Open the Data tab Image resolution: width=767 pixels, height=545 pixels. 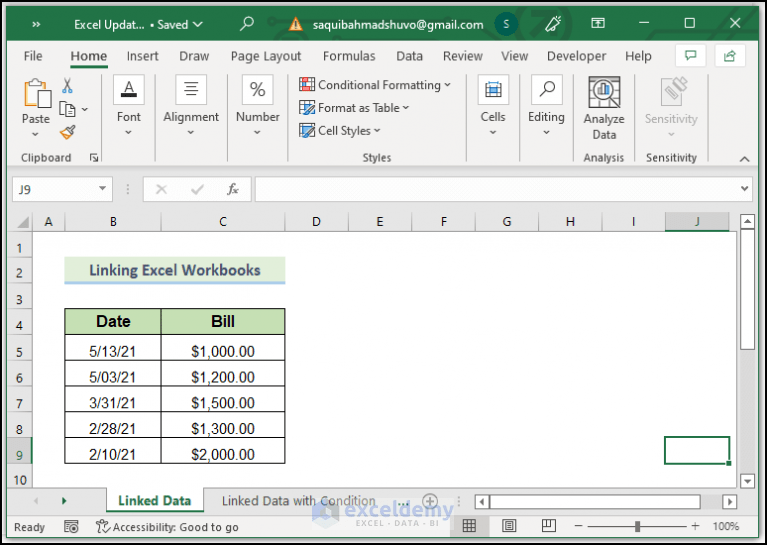409,56
